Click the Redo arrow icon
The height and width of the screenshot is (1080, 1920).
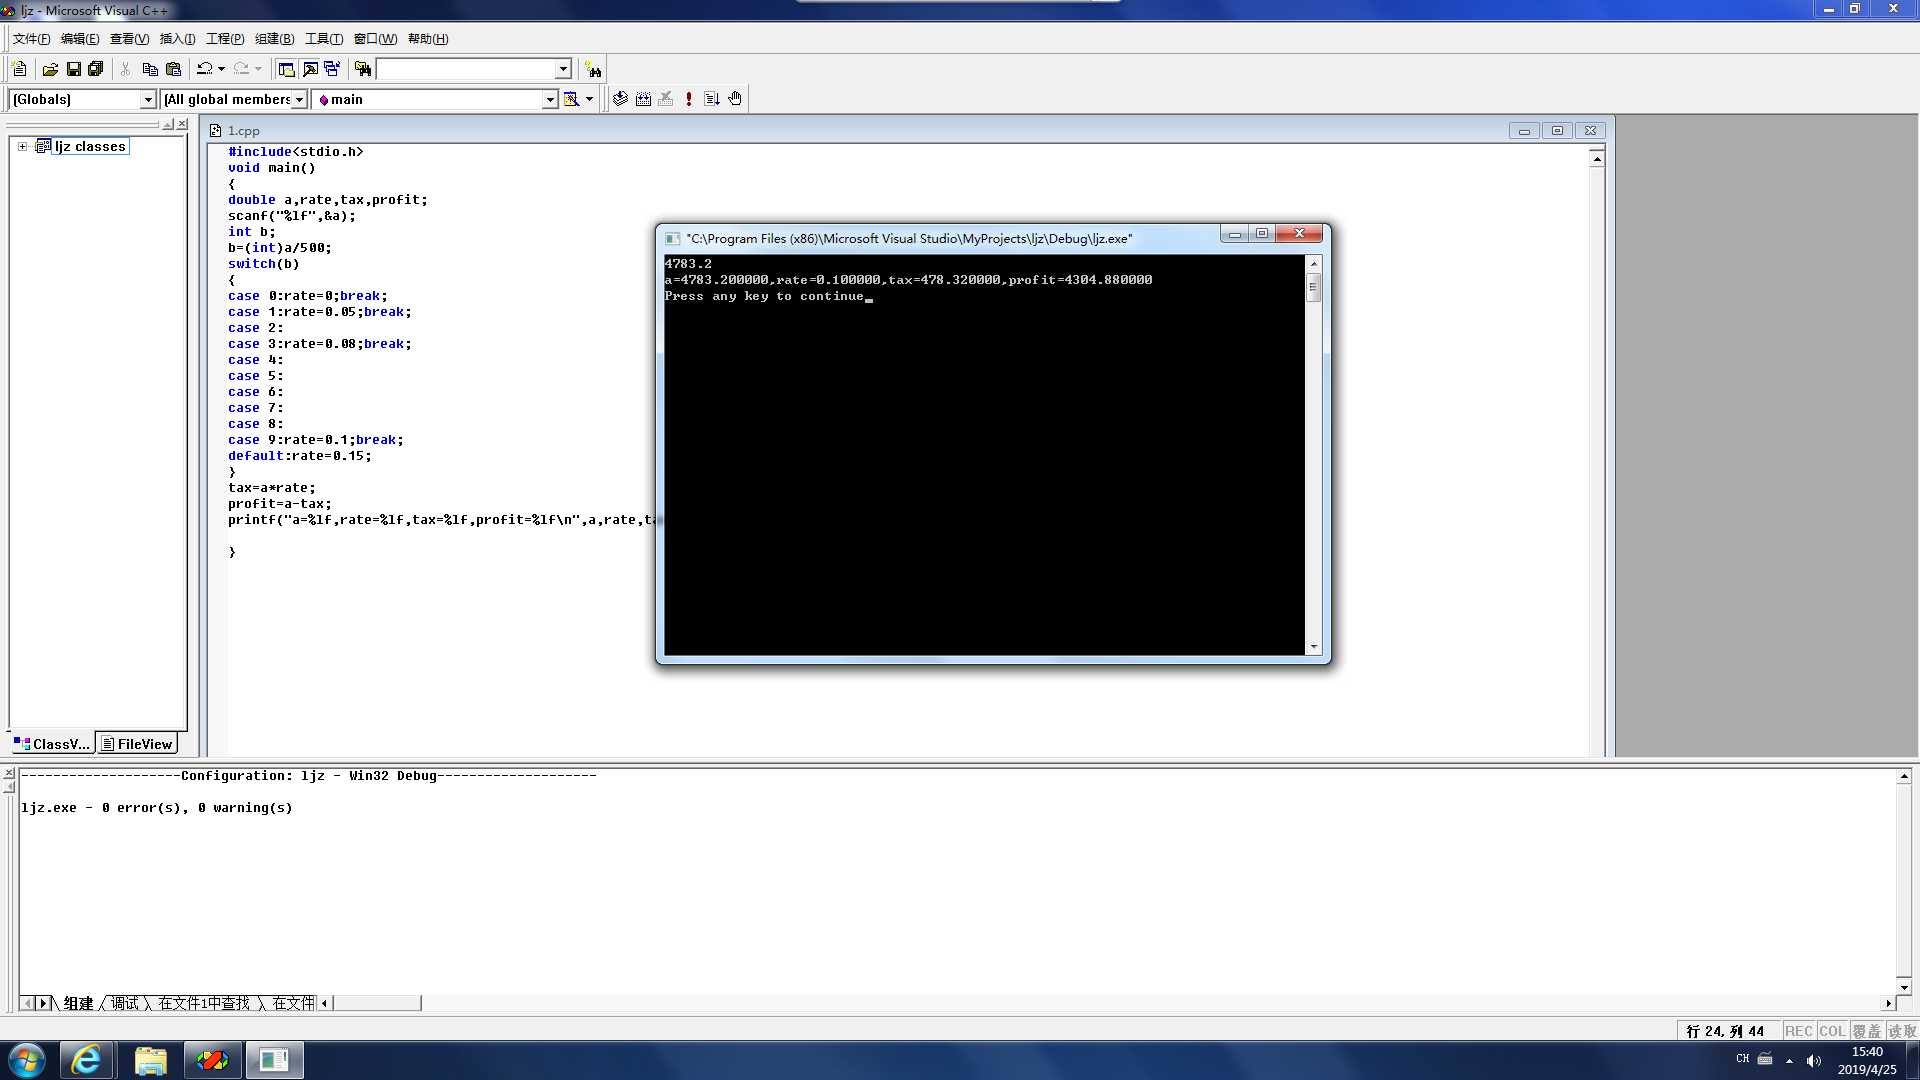pyautogui.click(x=241, y=69)
